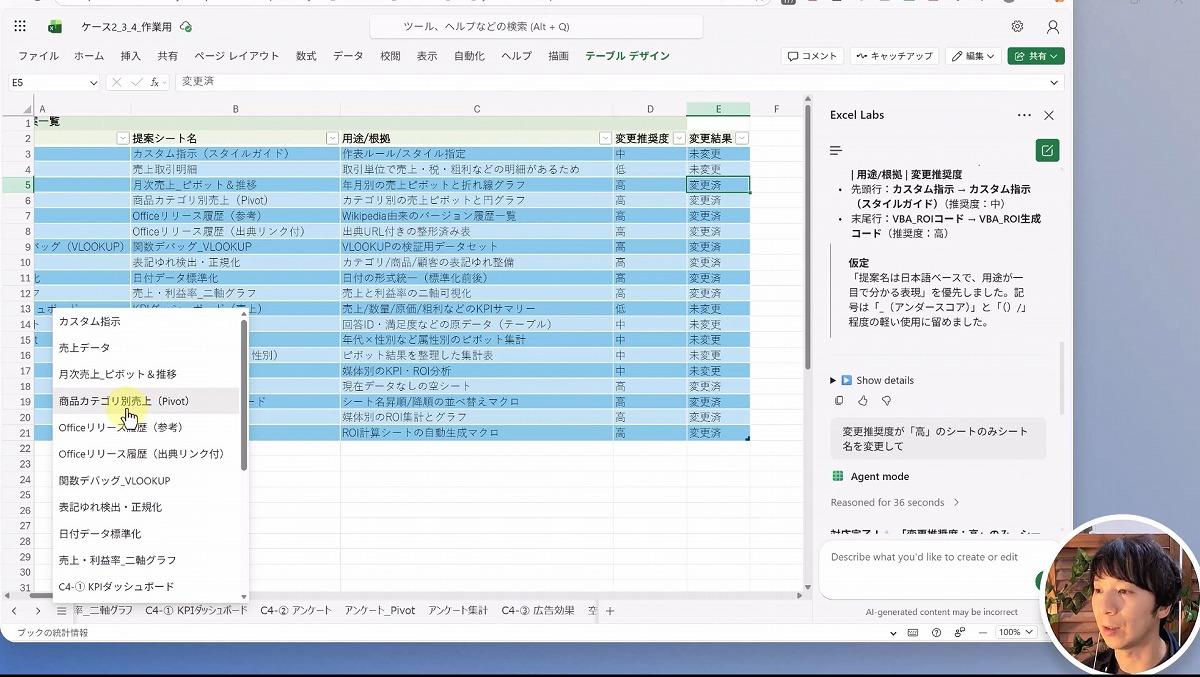Copy the Excel Labs response
The height and width of the screenshot is (677, 1200).
coord(839,401)
